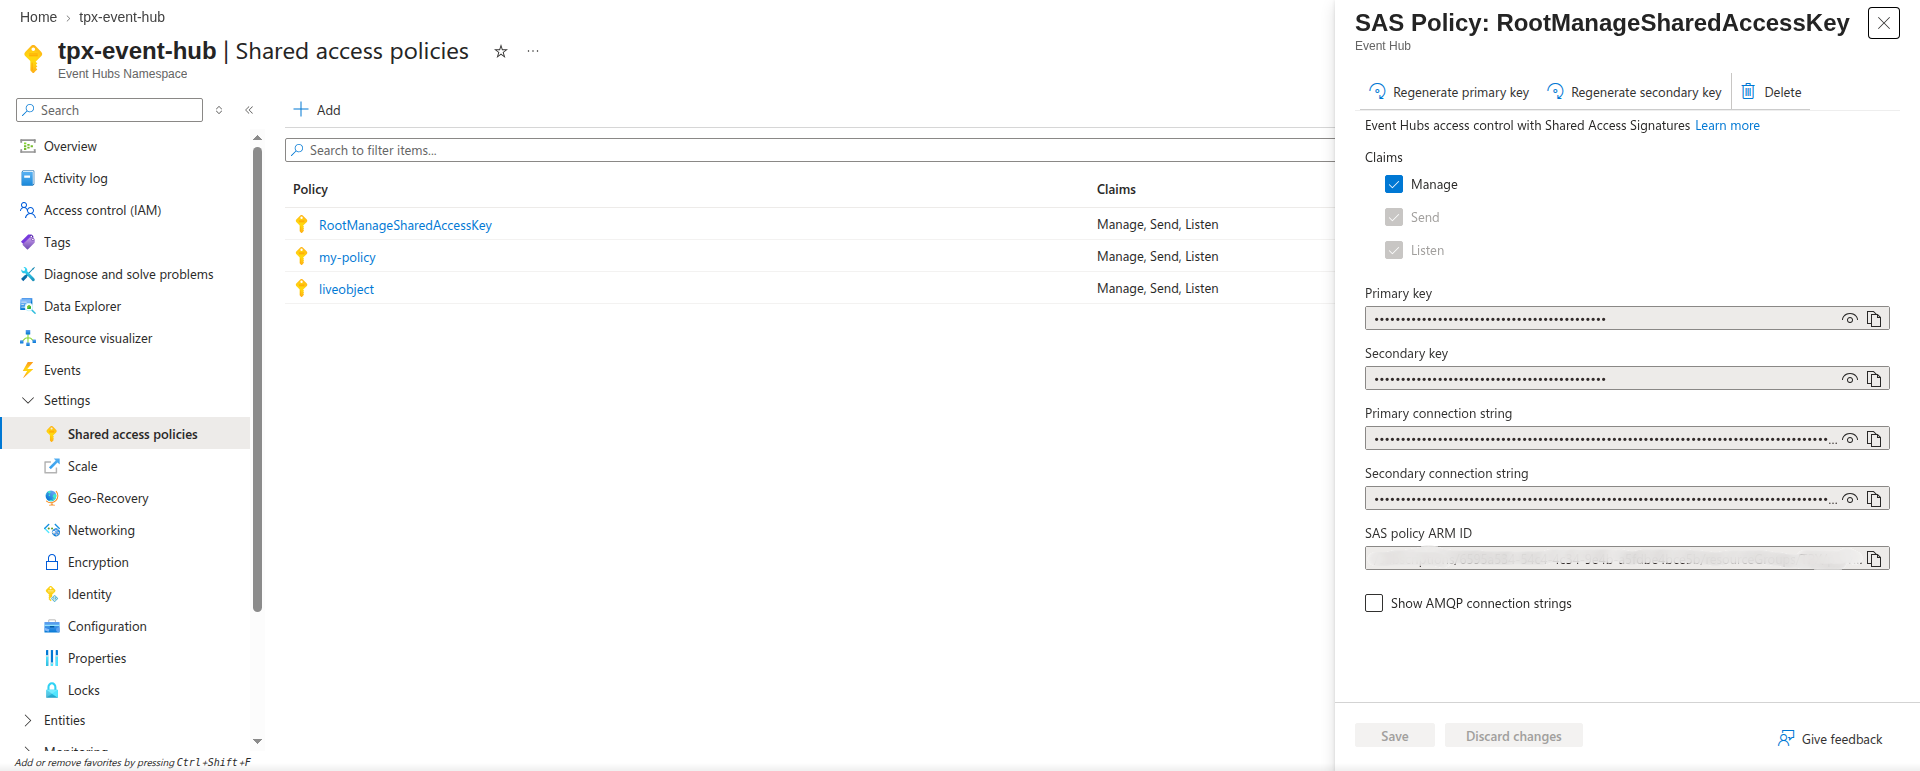
Task: Open Diagnose and solve problems icon
Action: (x=28, y=274)
